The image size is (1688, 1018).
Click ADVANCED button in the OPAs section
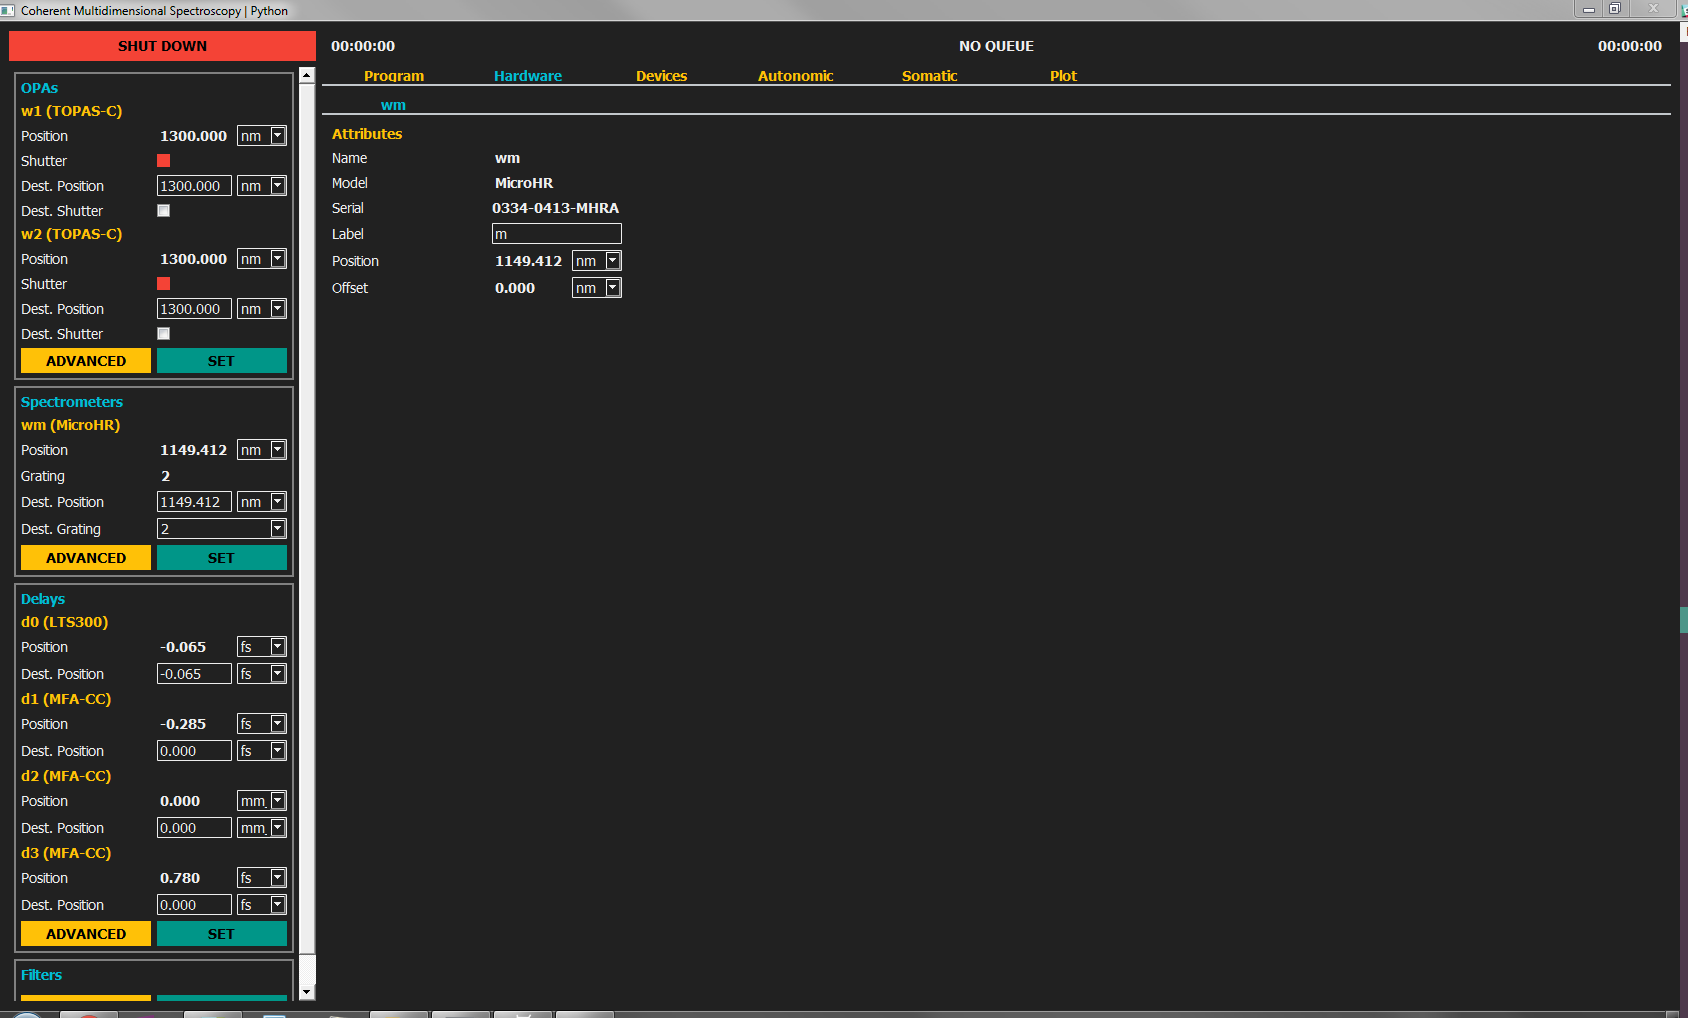pos(86,361)
